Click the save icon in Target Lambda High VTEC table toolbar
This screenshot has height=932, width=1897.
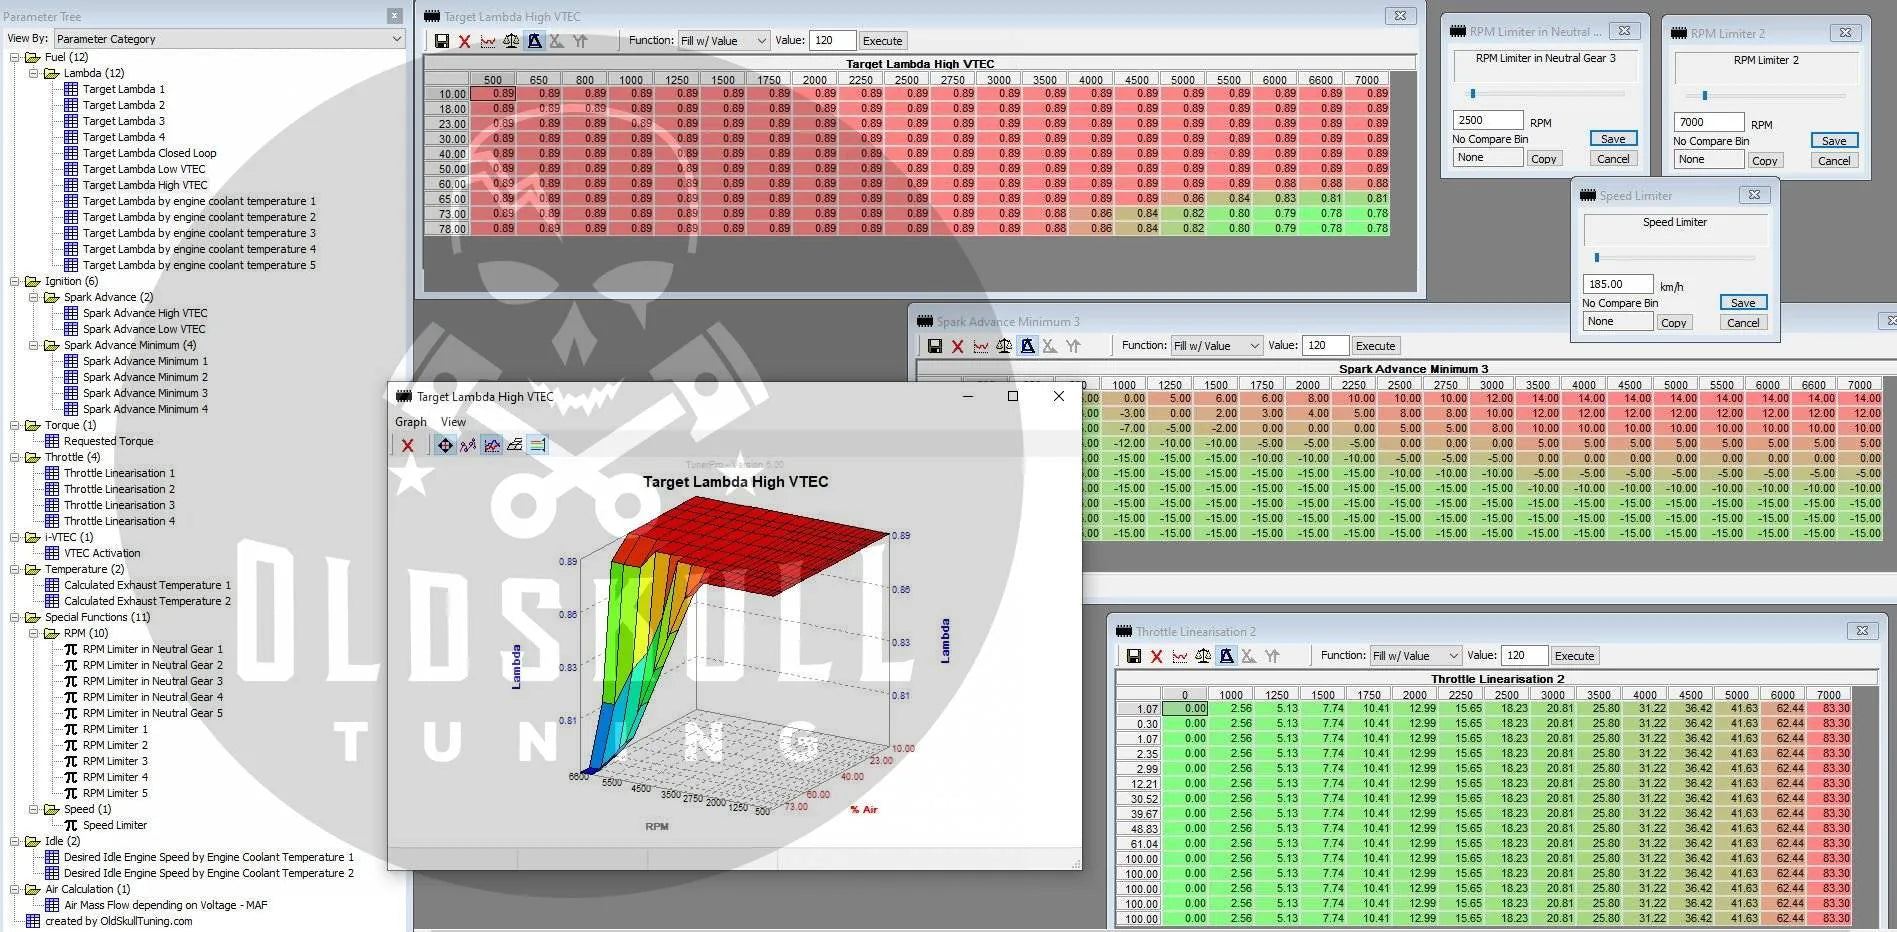point(442,41)
